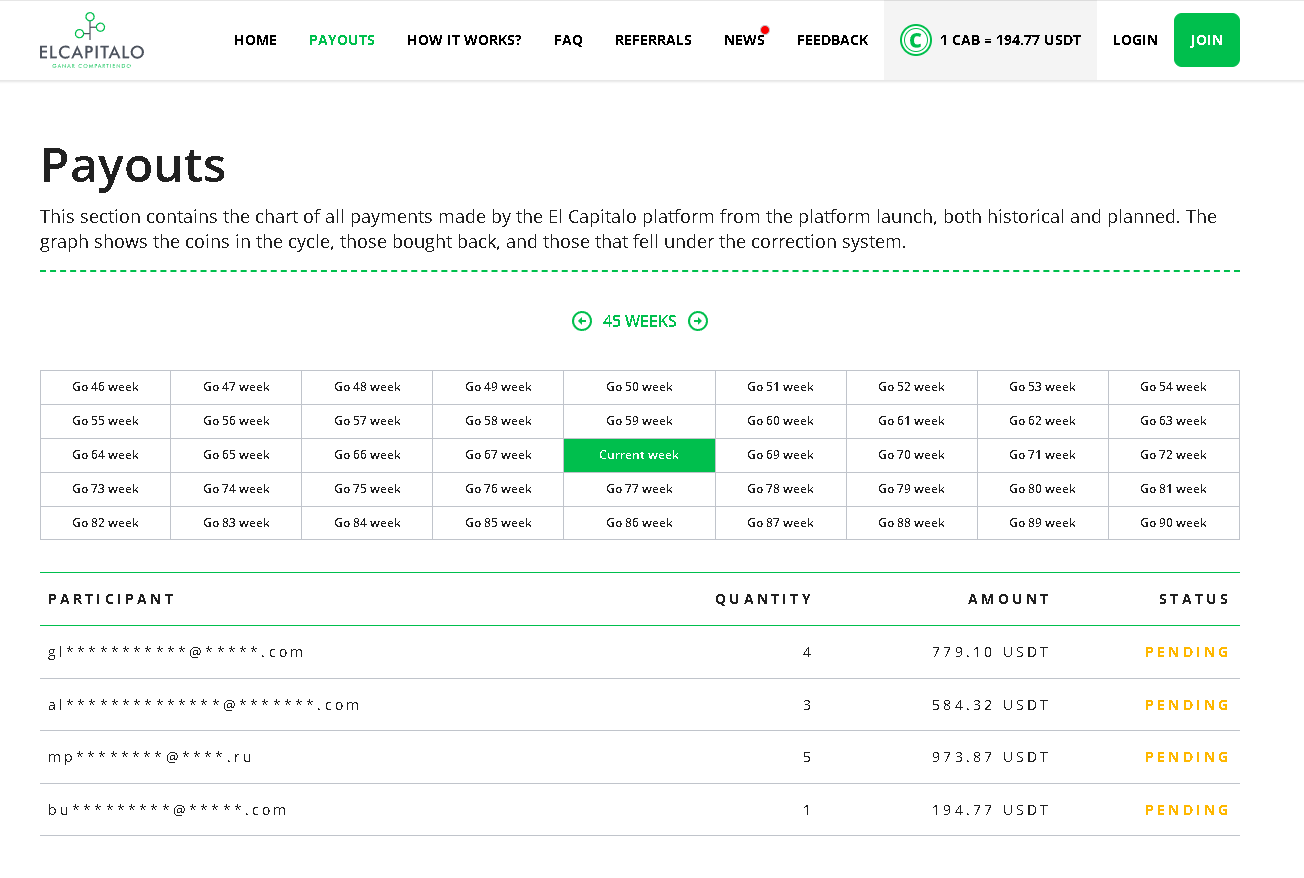Viewport: 1304px width, 878px height.
Task: Select Go 55 week
Action: [x=105, y=421]
